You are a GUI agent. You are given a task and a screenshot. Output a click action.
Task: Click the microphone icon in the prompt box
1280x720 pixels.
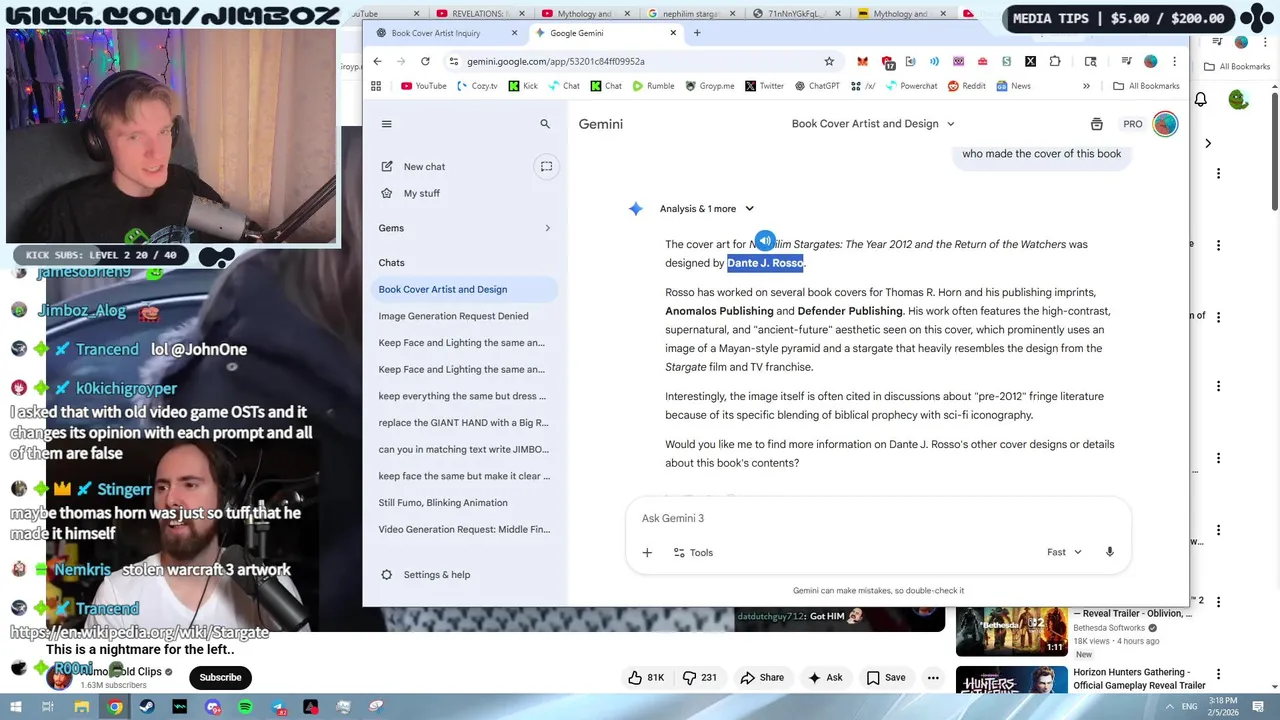click(x=1109, y=552)
